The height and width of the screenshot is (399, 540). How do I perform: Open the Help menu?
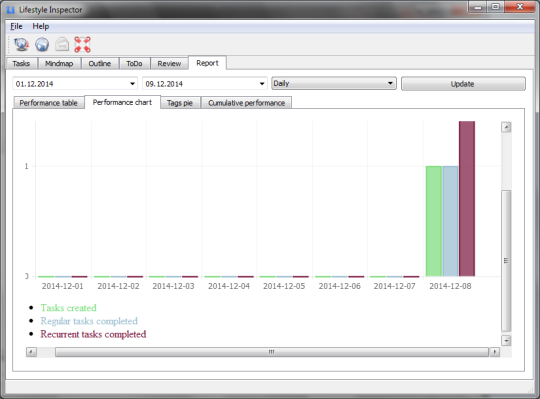[41, 26]
